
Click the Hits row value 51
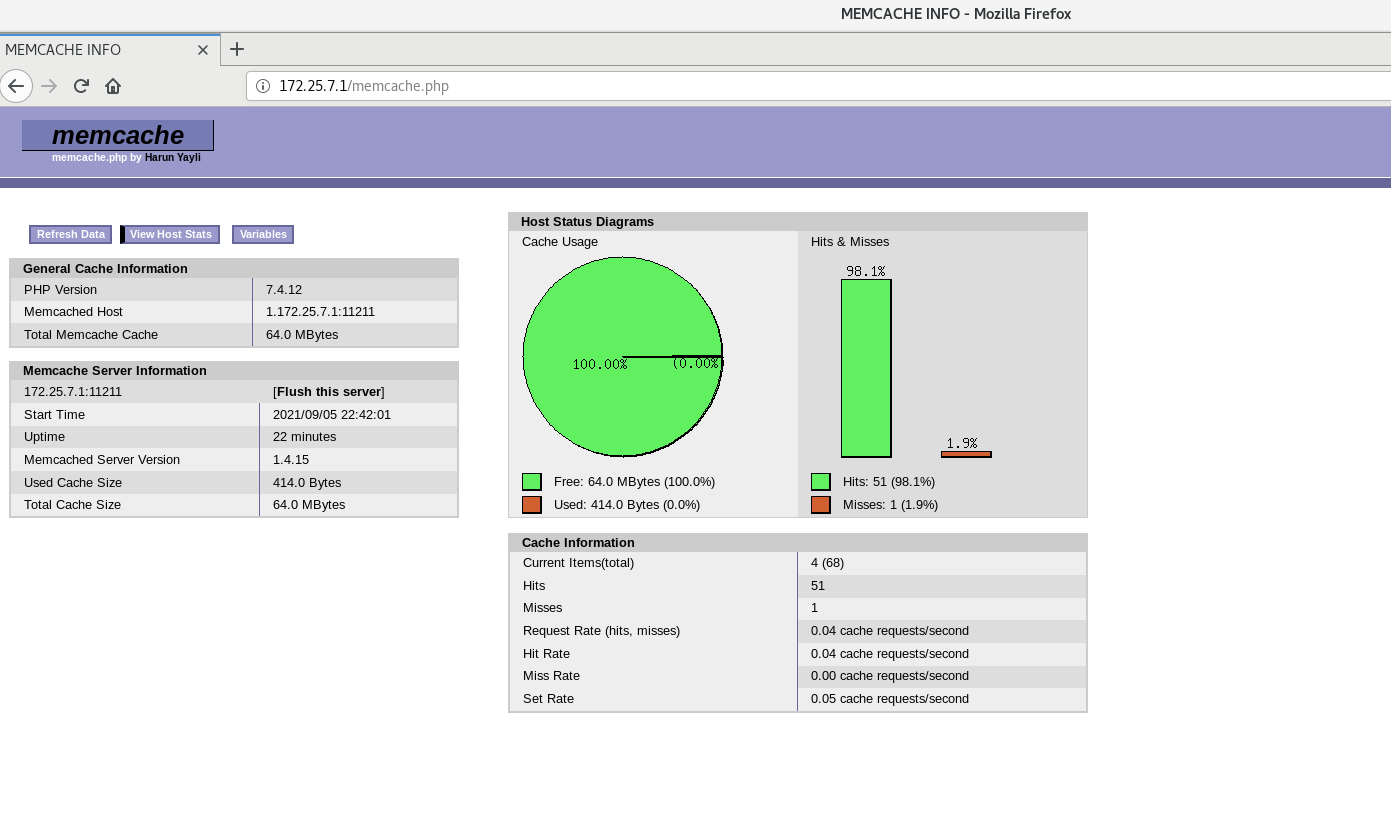(x=818, y=586)
